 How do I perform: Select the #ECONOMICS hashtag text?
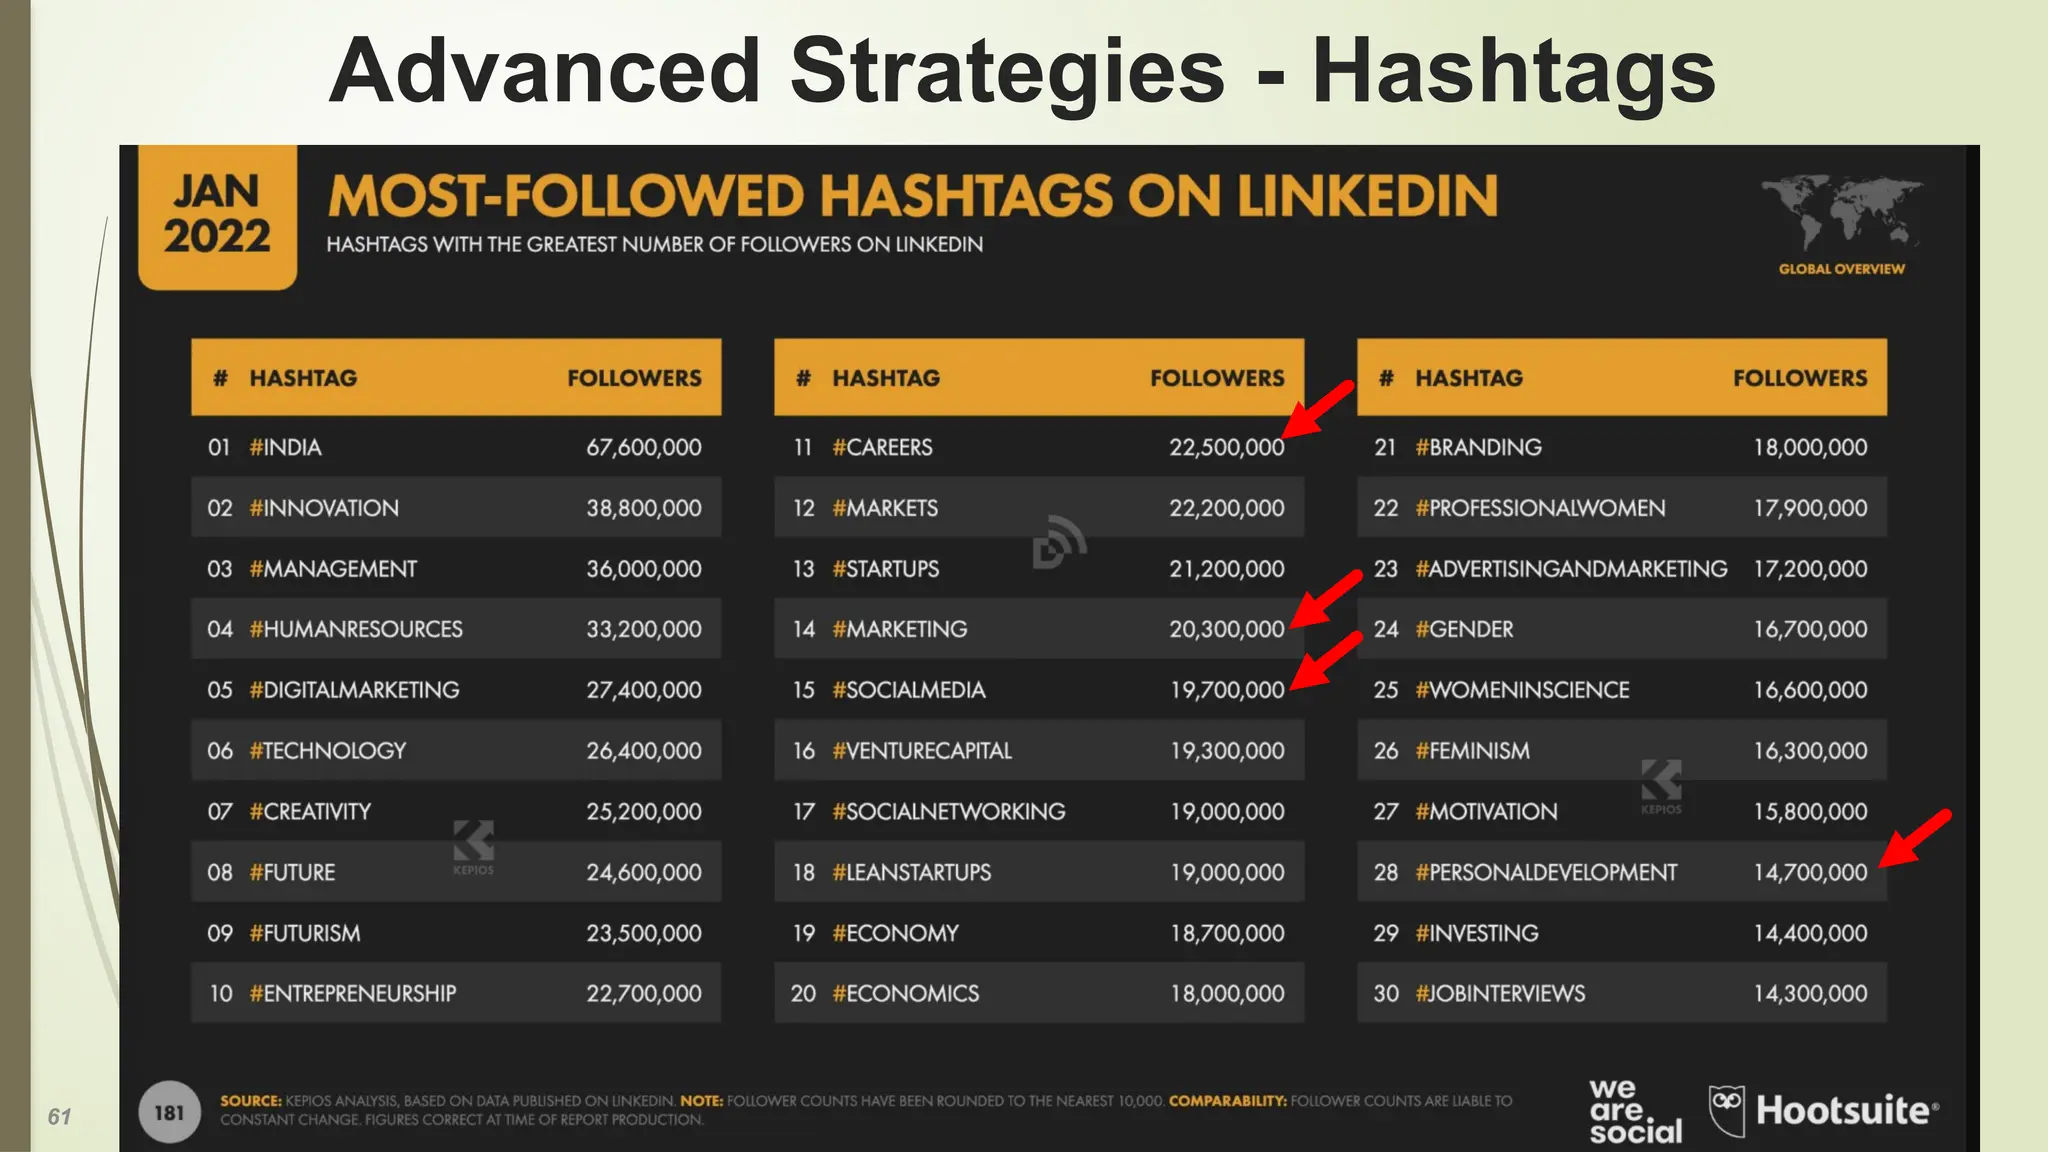pos(906,993)
